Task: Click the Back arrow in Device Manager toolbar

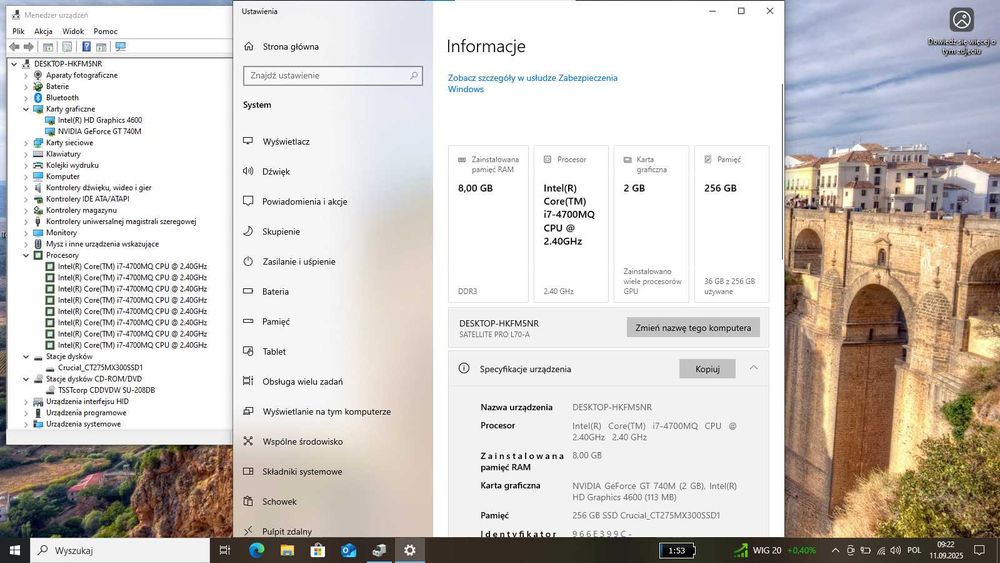Action: (14, 47)
